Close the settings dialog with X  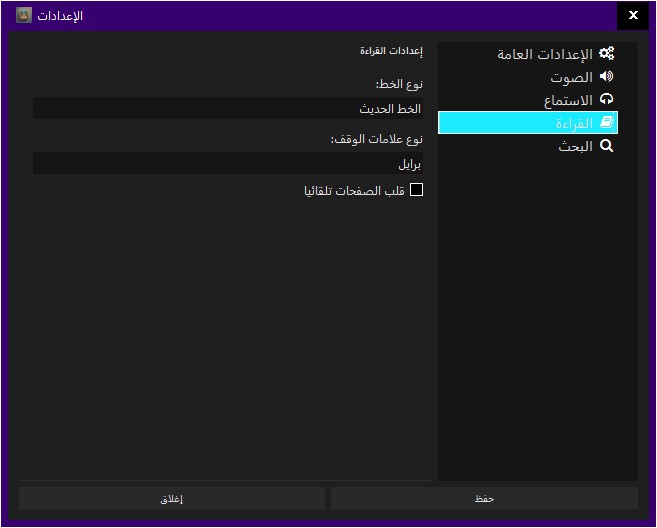[633, 16]
